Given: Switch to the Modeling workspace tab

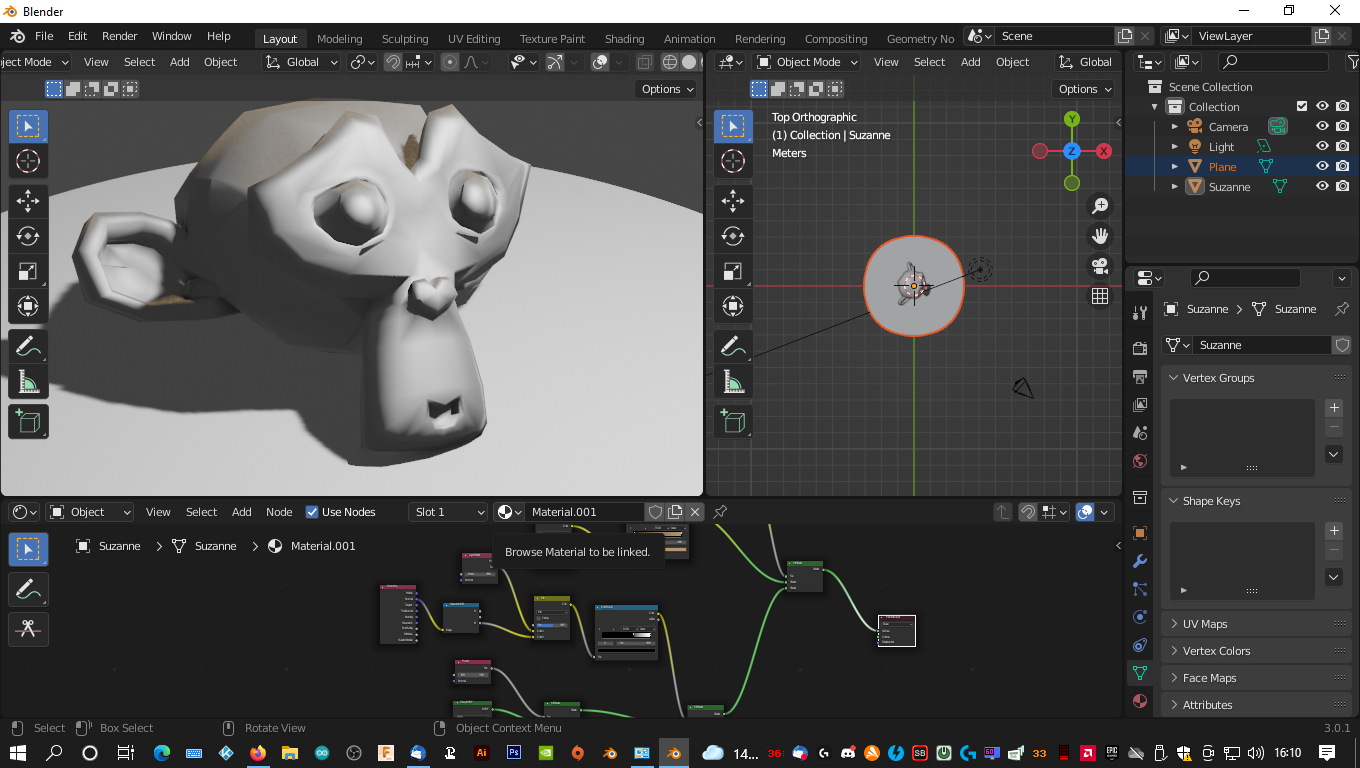Looking at the screenshot, I should coord(340,39).
